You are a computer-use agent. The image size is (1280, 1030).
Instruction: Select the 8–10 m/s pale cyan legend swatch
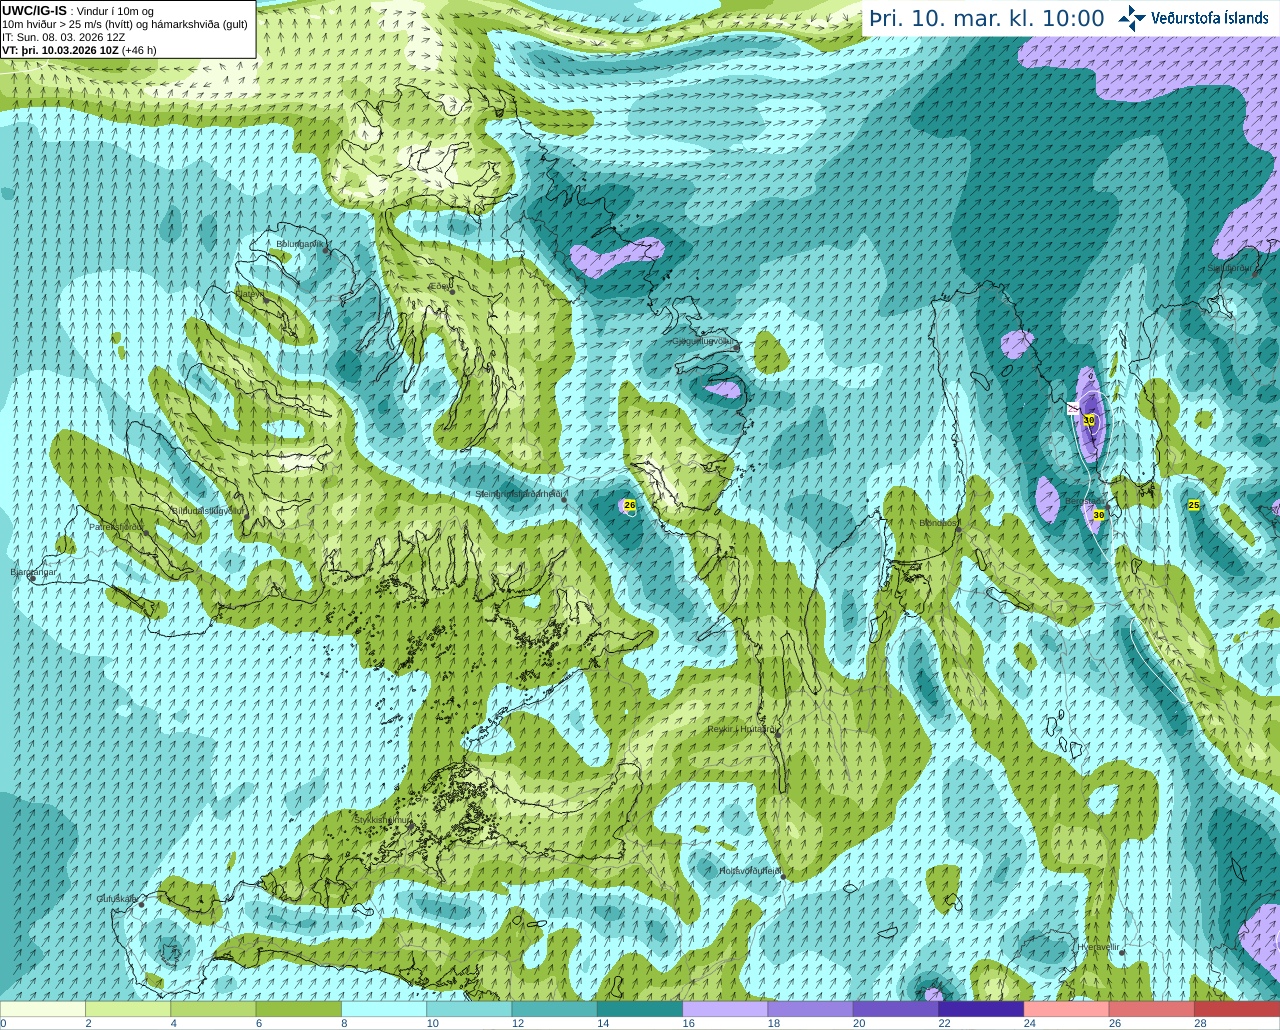(384, 1009)
